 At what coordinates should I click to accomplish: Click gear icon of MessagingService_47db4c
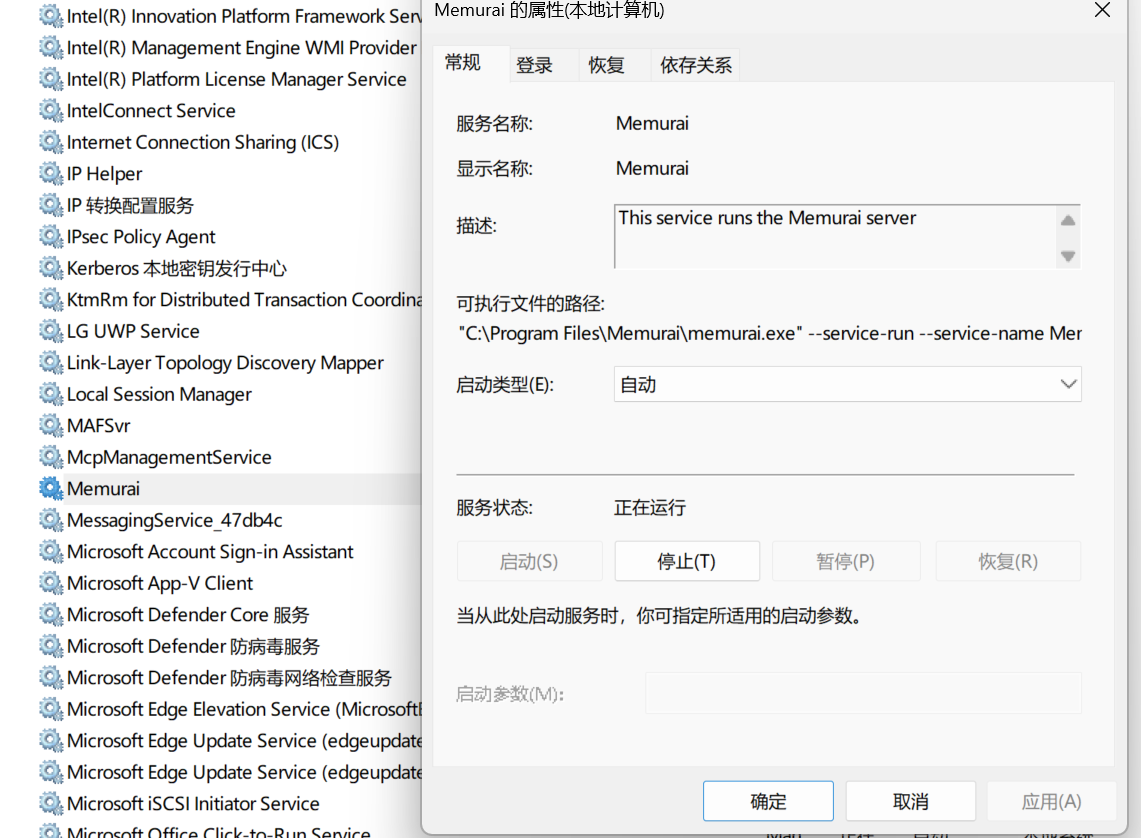point(51,520)
